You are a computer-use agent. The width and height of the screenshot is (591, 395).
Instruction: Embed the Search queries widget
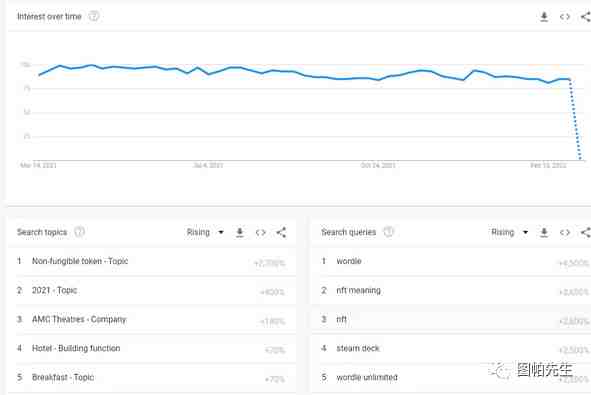[x=565, y=233]
